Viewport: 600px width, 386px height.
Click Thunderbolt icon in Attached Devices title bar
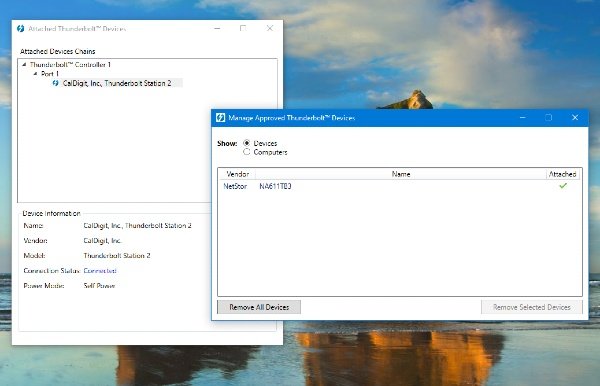[x=21, y=28]
